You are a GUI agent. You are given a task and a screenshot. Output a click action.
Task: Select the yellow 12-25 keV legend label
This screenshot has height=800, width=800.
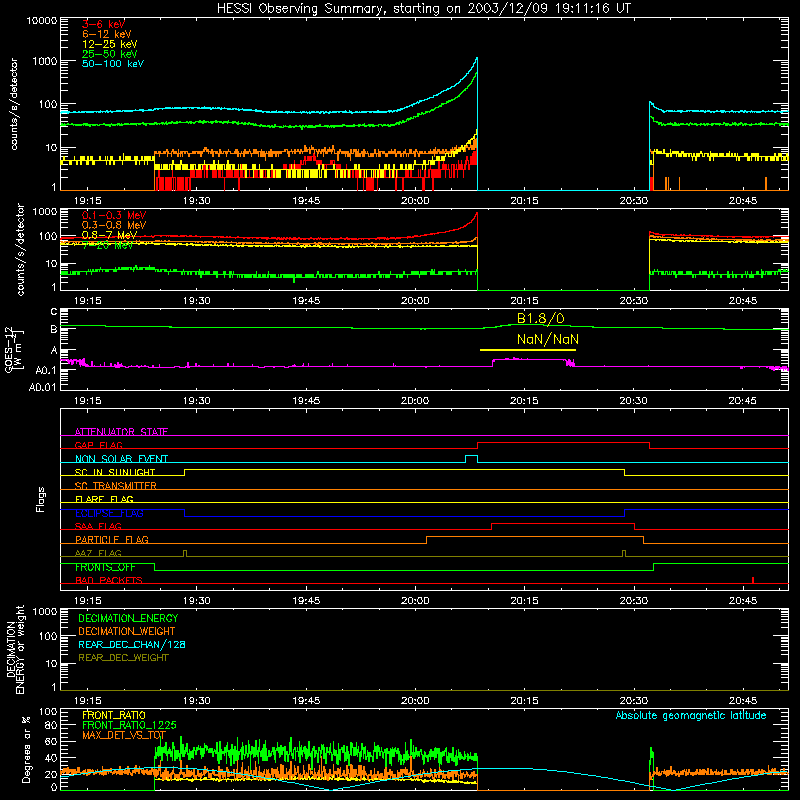coord(110,44)
